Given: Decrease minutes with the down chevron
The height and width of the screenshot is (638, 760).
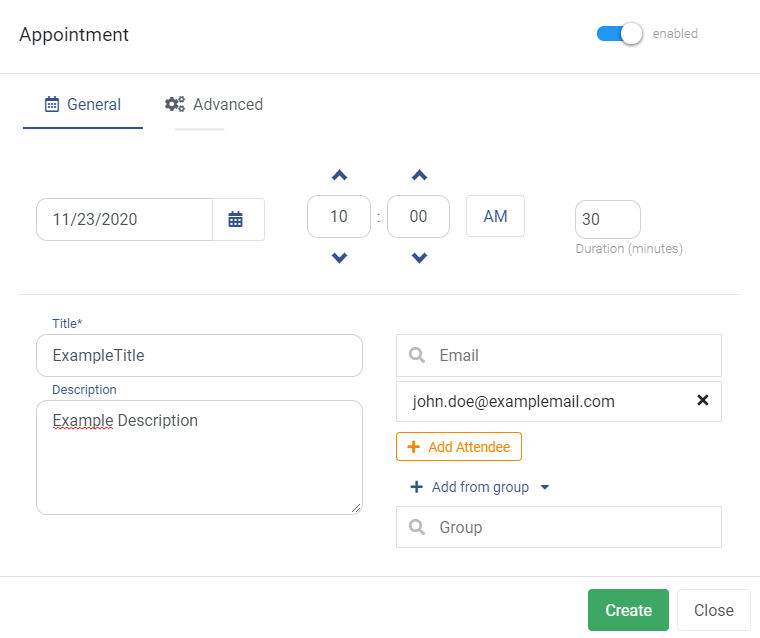Looking at the screenshot, I should [x=419, y=257].
